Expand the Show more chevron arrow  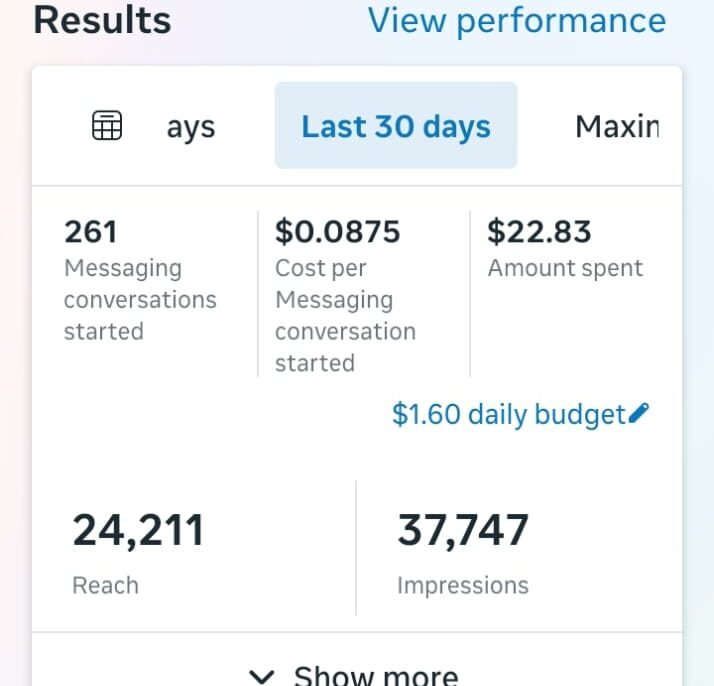coord(262,676)
